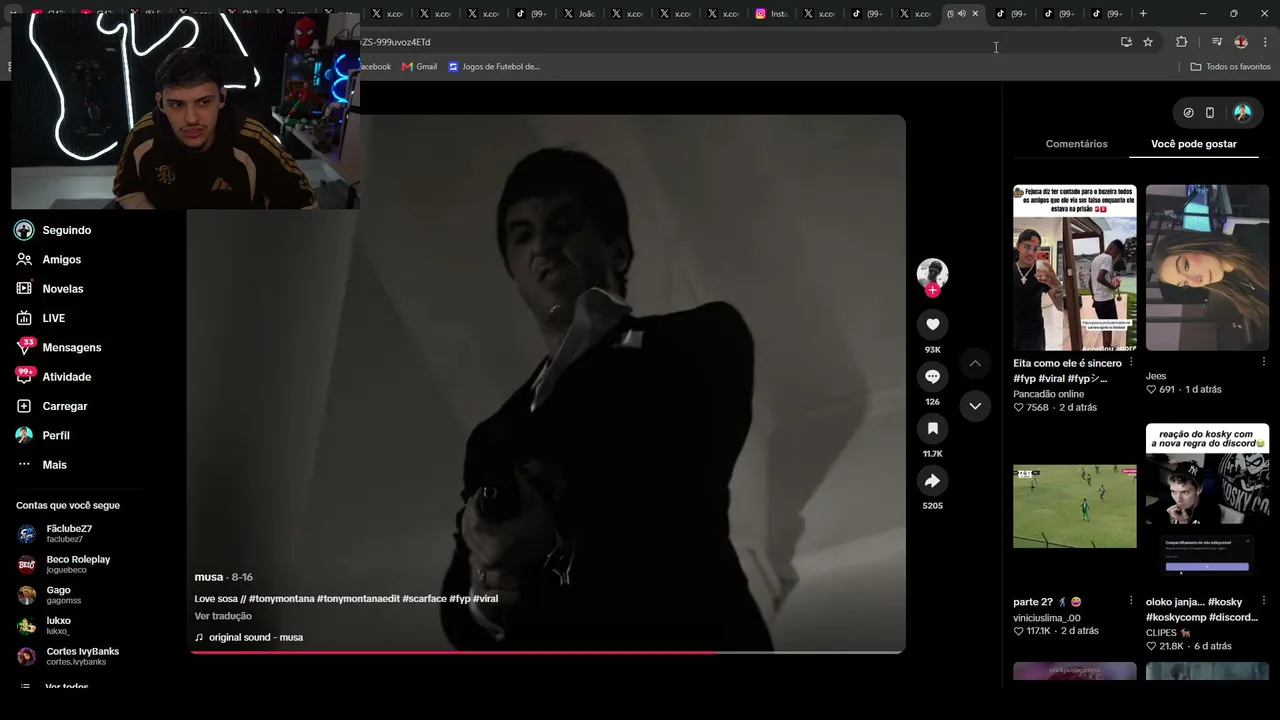The image size is (1280, 720).
Task: Open the Novelas icon in sidebar
Action: pyautogui.click(x=24, y=288)
